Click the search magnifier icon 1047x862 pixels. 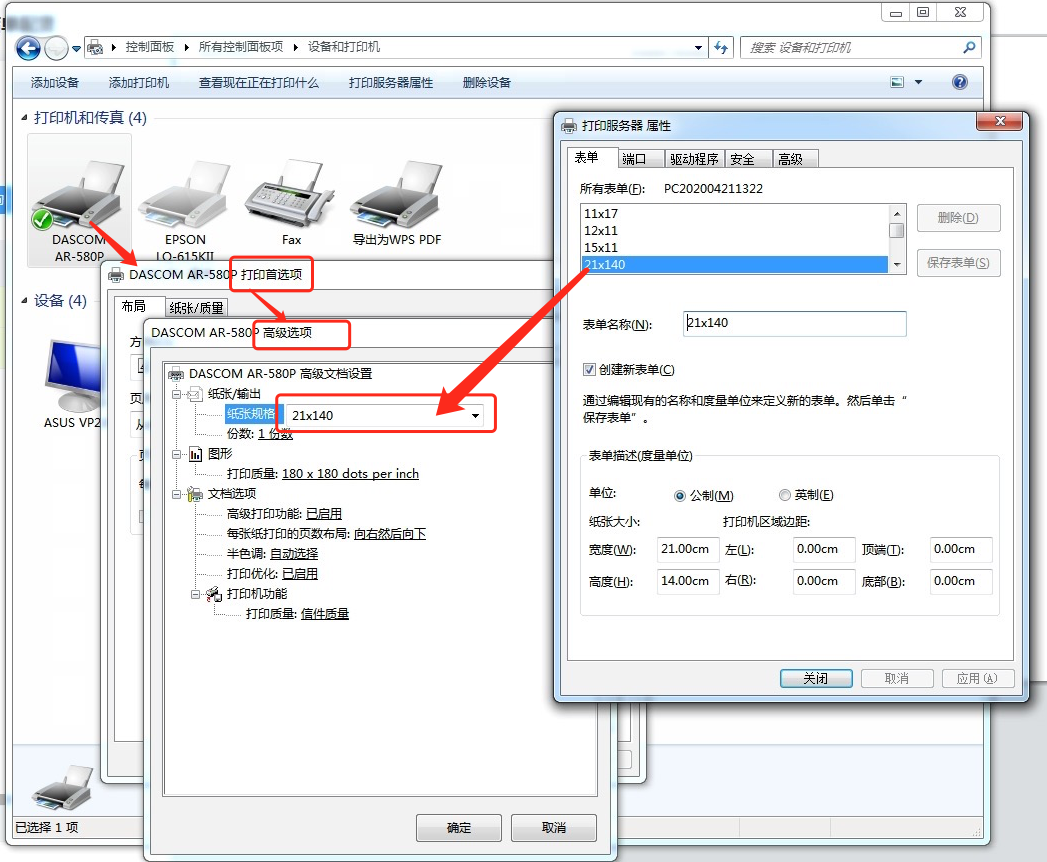(x=969, y=47)
